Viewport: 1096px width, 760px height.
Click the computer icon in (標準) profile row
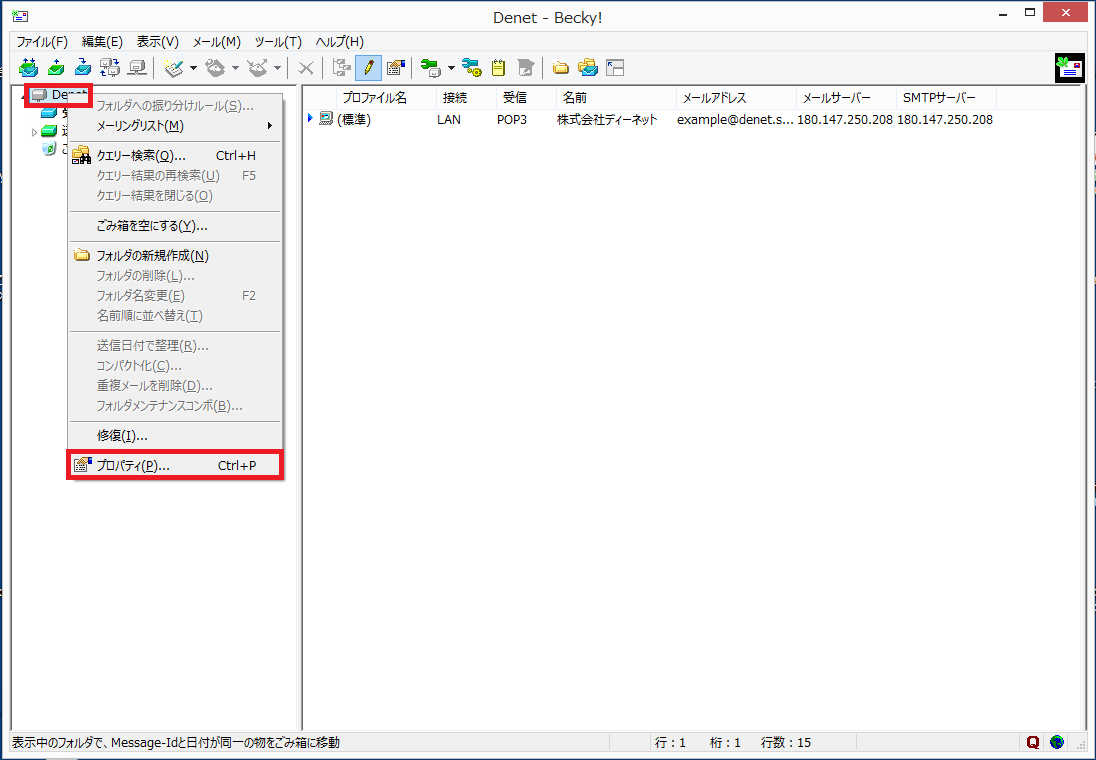(326, 119)
